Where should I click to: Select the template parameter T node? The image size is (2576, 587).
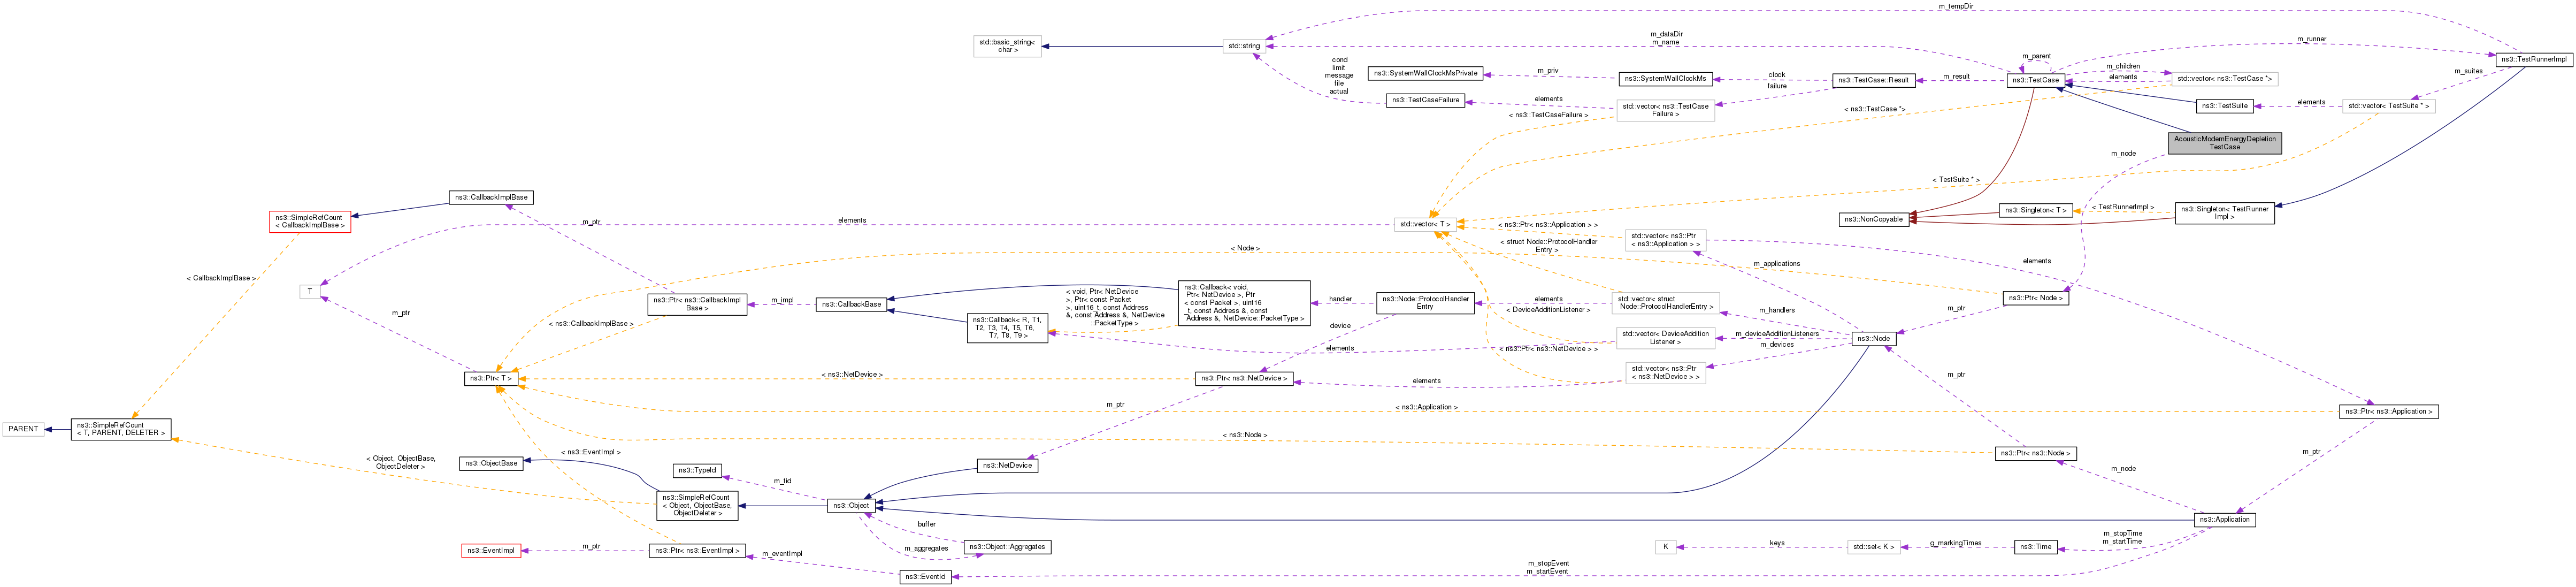click(x=309, y=292)
